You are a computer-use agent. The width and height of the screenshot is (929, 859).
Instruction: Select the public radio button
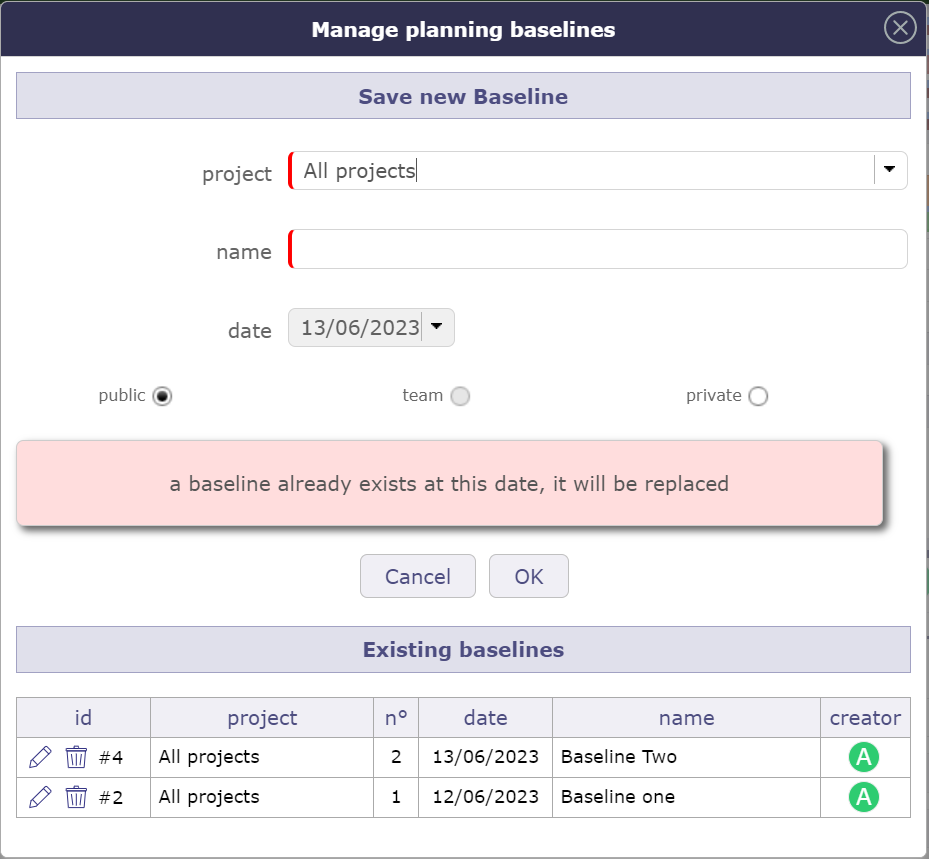coord(162,396)
